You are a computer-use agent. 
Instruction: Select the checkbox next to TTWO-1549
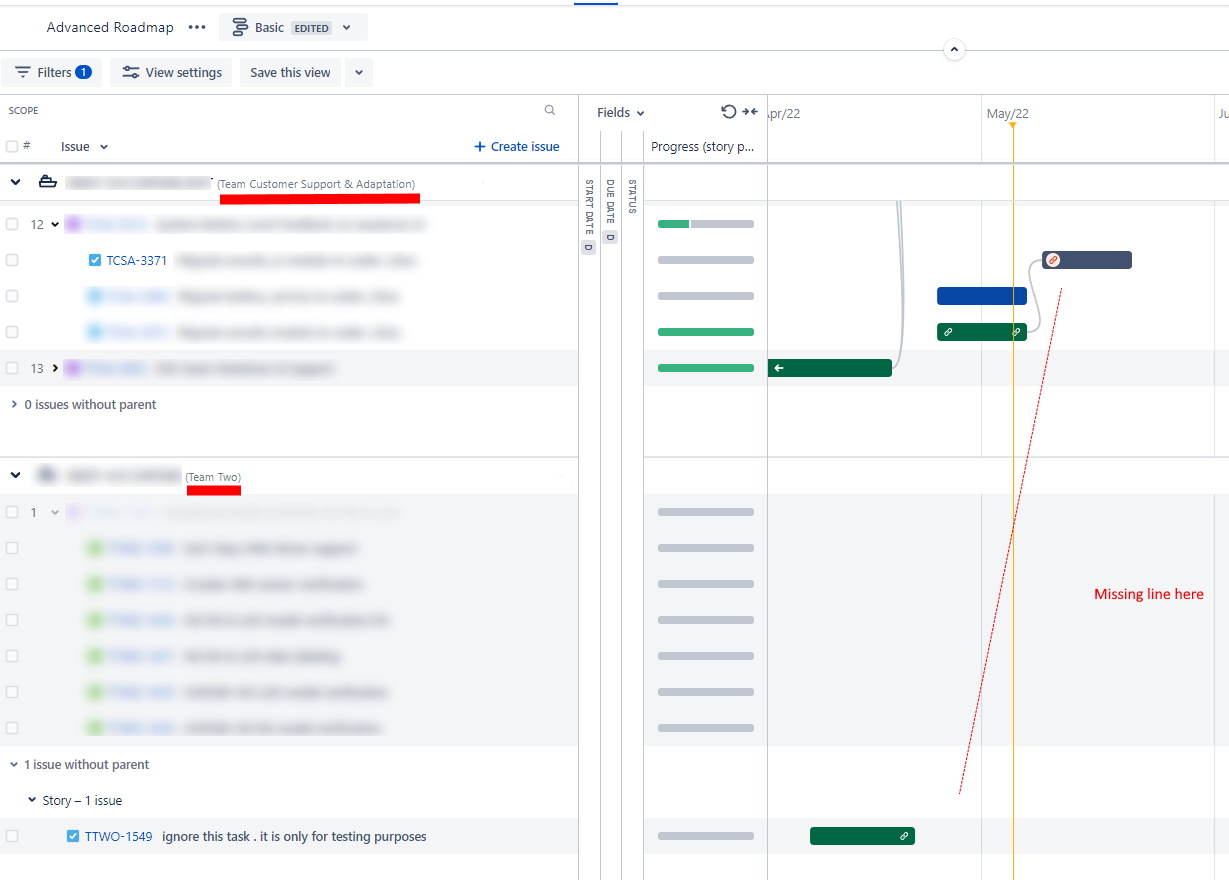tap(10, 835)
